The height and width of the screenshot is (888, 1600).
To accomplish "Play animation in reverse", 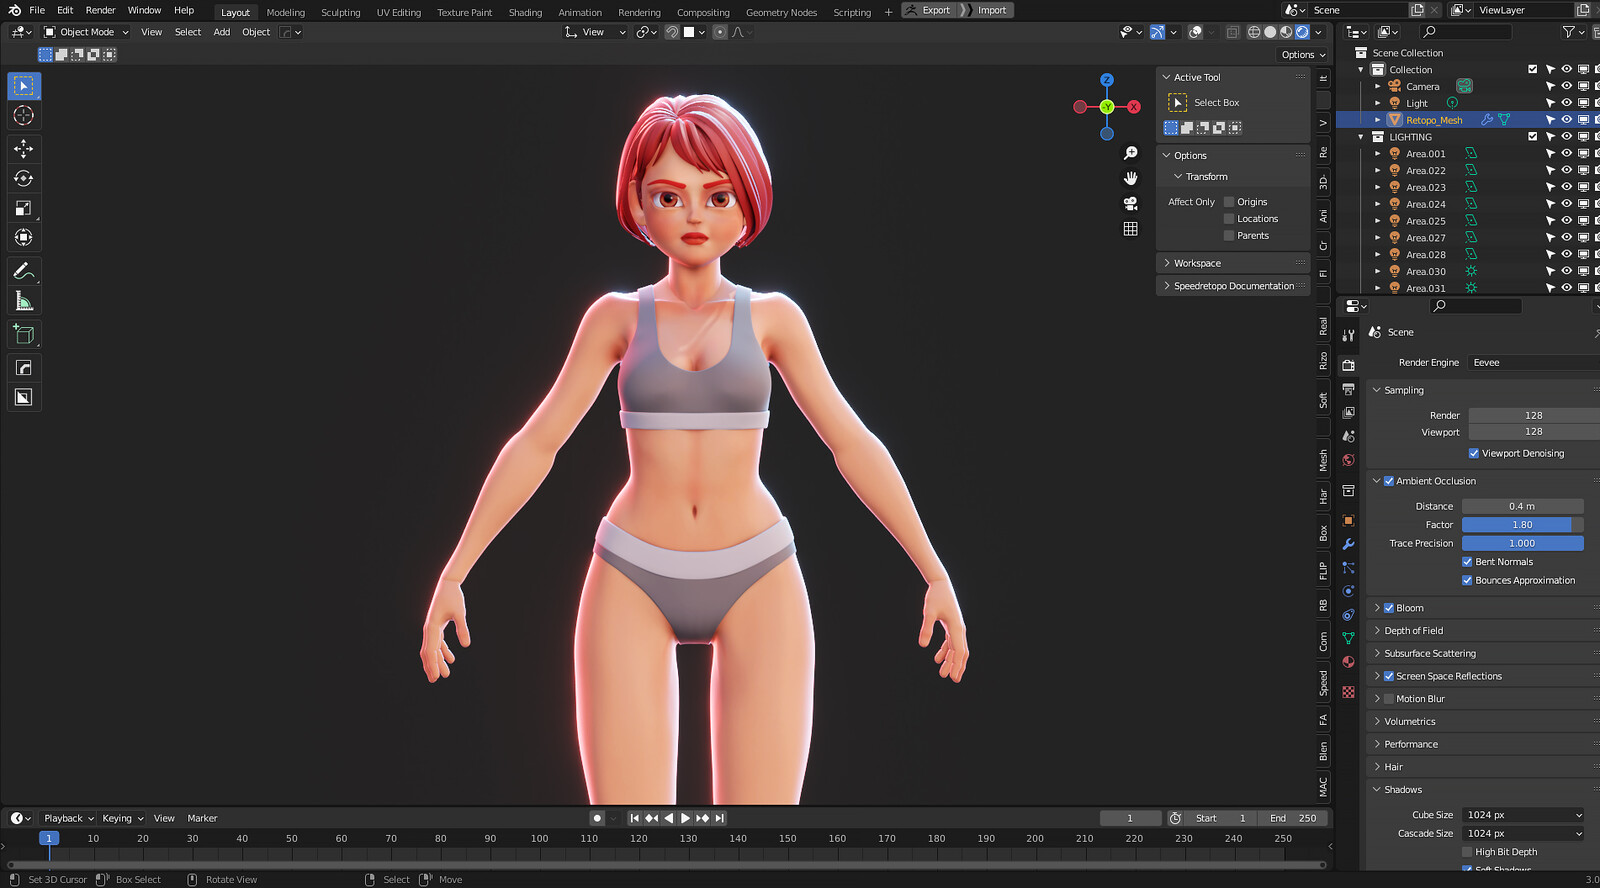I will (669, 818).
